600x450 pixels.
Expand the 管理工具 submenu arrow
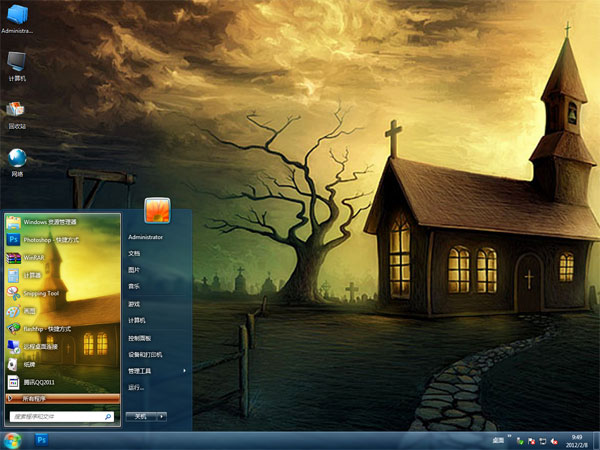coord(184,371)
